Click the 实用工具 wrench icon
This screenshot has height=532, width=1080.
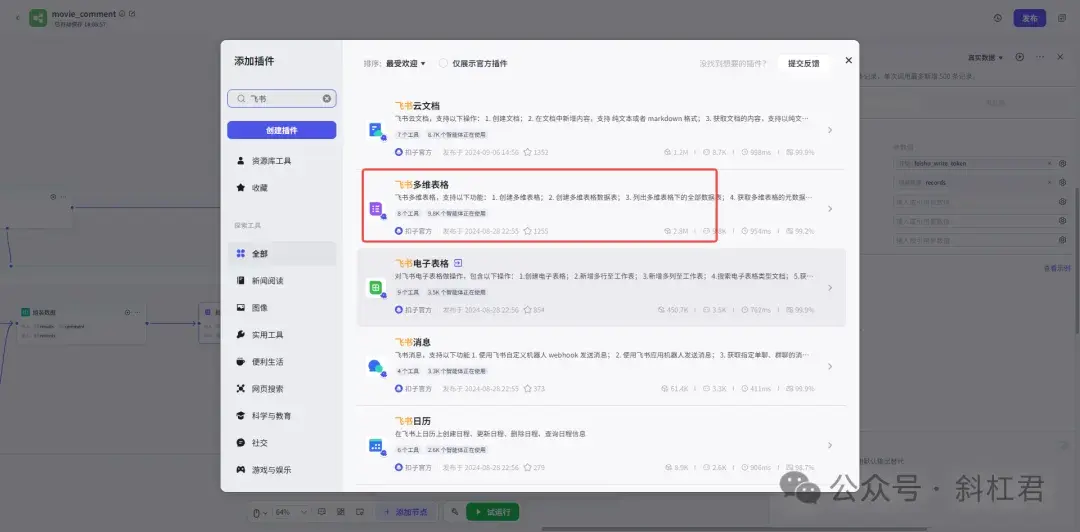click(x=240, y=334)
